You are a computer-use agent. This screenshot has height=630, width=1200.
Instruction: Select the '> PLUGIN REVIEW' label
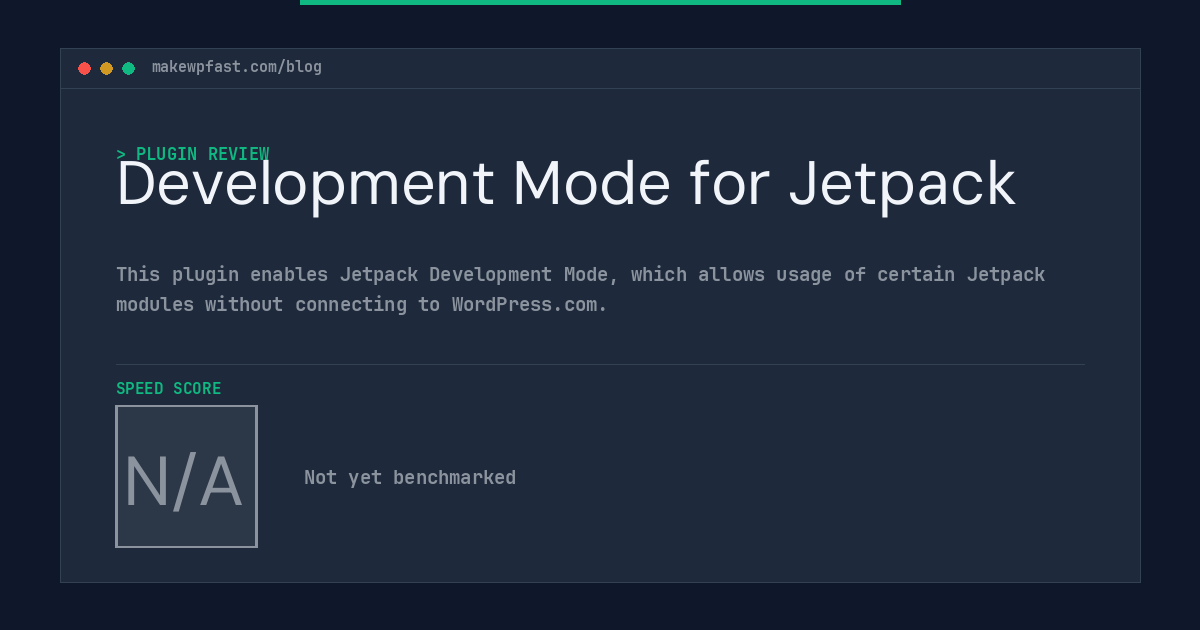pos(193,154)
